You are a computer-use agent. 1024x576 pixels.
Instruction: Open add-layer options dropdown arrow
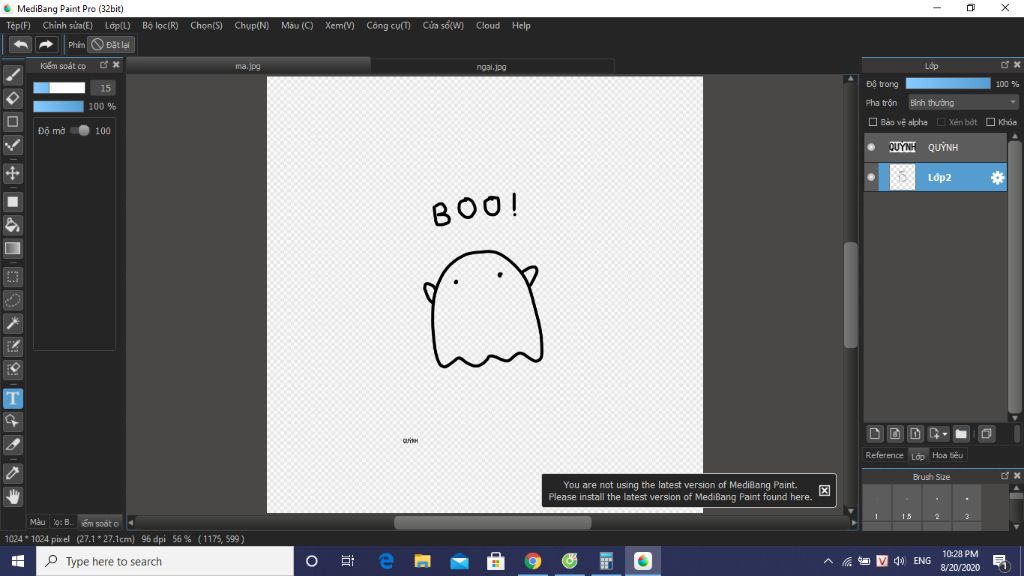[x=945, y=434]
